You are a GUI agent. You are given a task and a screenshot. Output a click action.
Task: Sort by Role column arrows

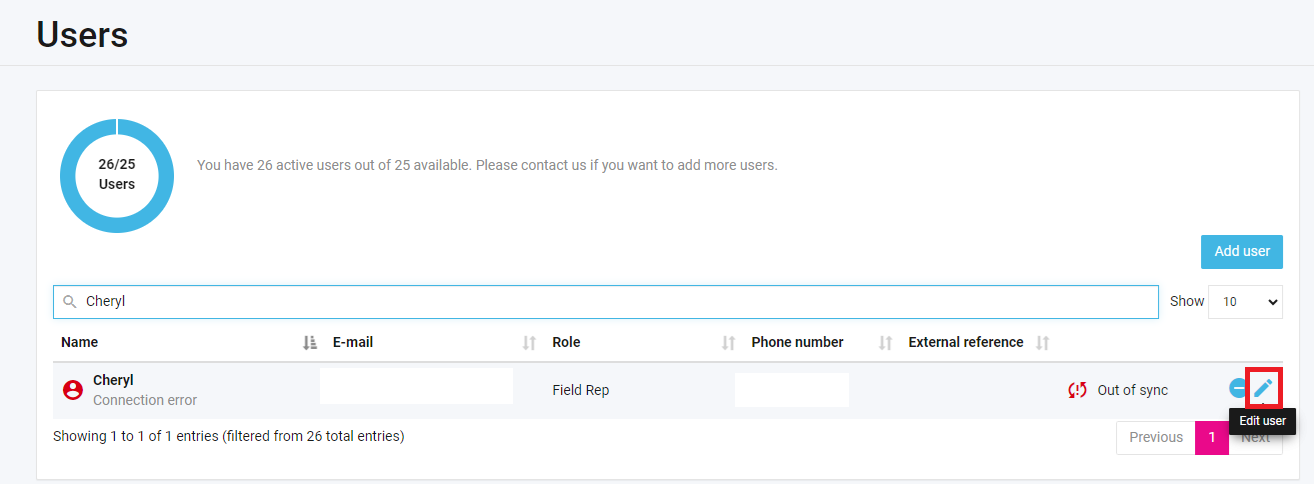coord(728,342)
